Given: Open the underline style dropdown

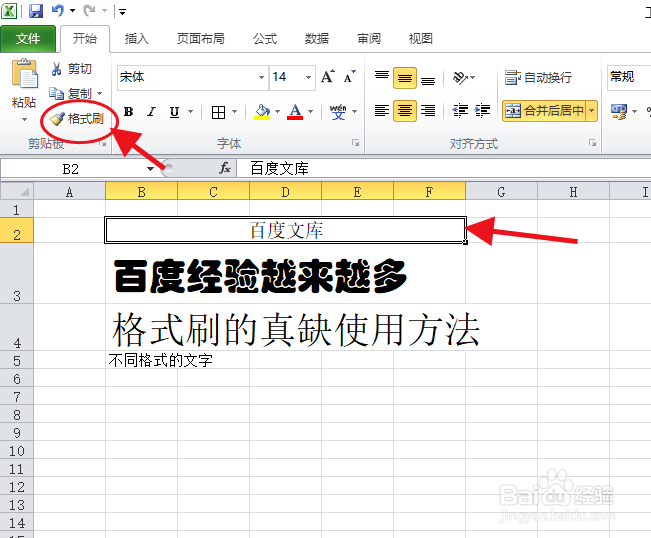Looking at the screenshot, I should click(x=191, y=111).
